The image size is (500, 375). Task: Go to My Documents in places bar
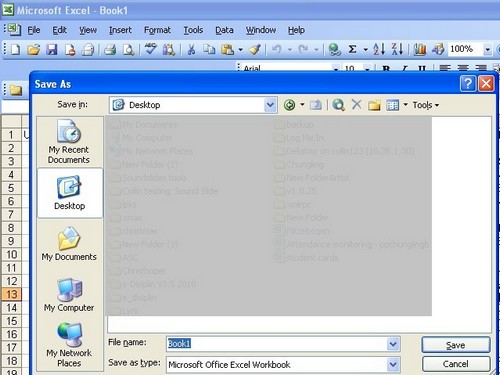tap(69, 243)
